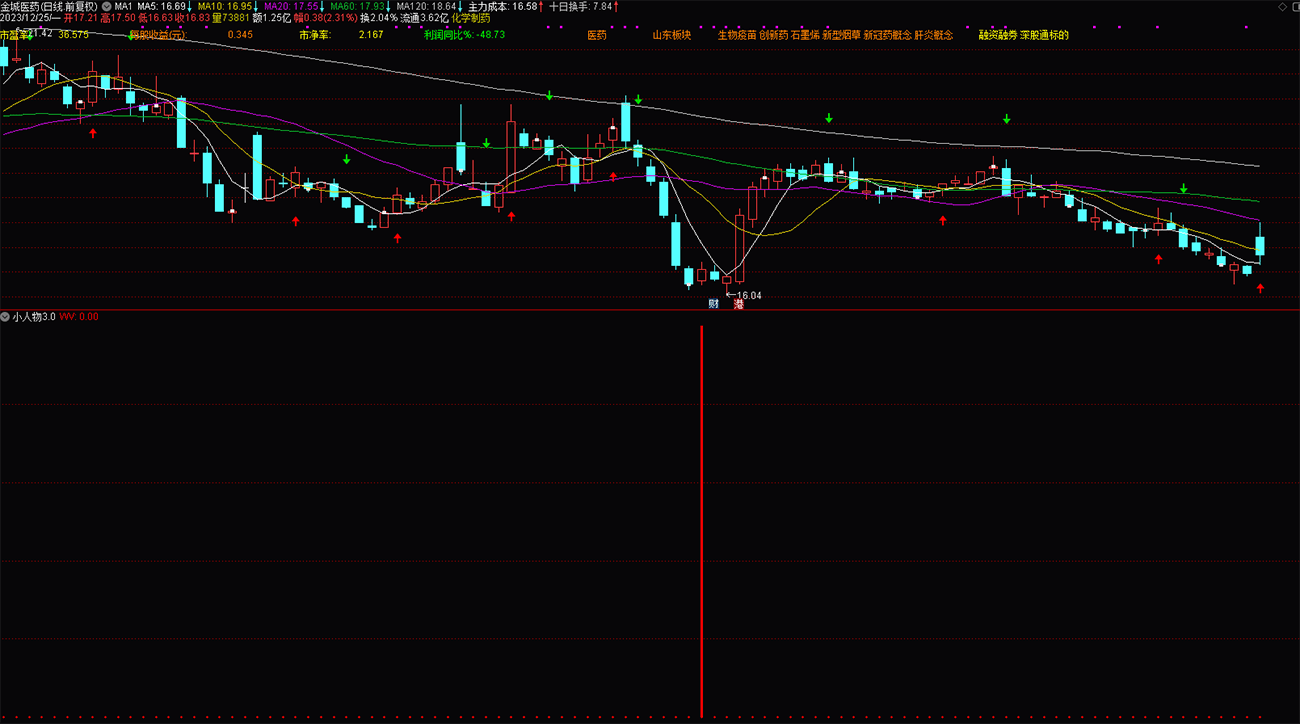1300x724 pixels.
Task: Open the 医药 sector tag
Action: [596, 35]
